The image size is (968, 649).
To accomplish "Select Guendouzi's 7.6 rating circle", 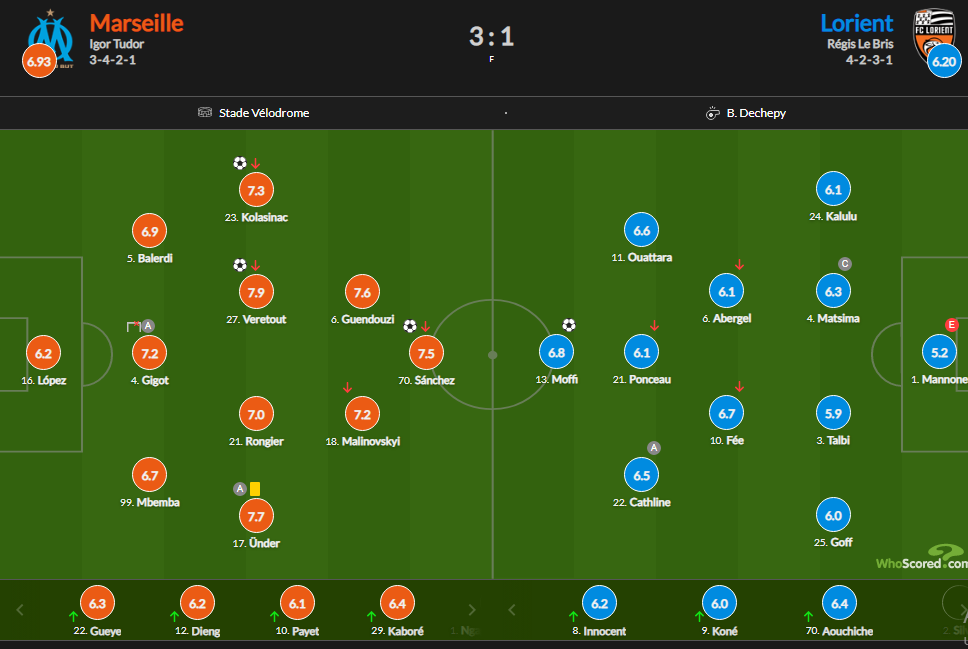I will tap(362, 292).
